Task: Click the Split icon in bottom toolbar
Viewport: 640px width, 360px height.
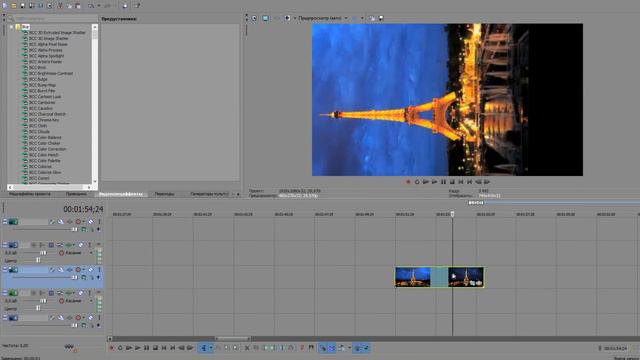Action: 282,348
